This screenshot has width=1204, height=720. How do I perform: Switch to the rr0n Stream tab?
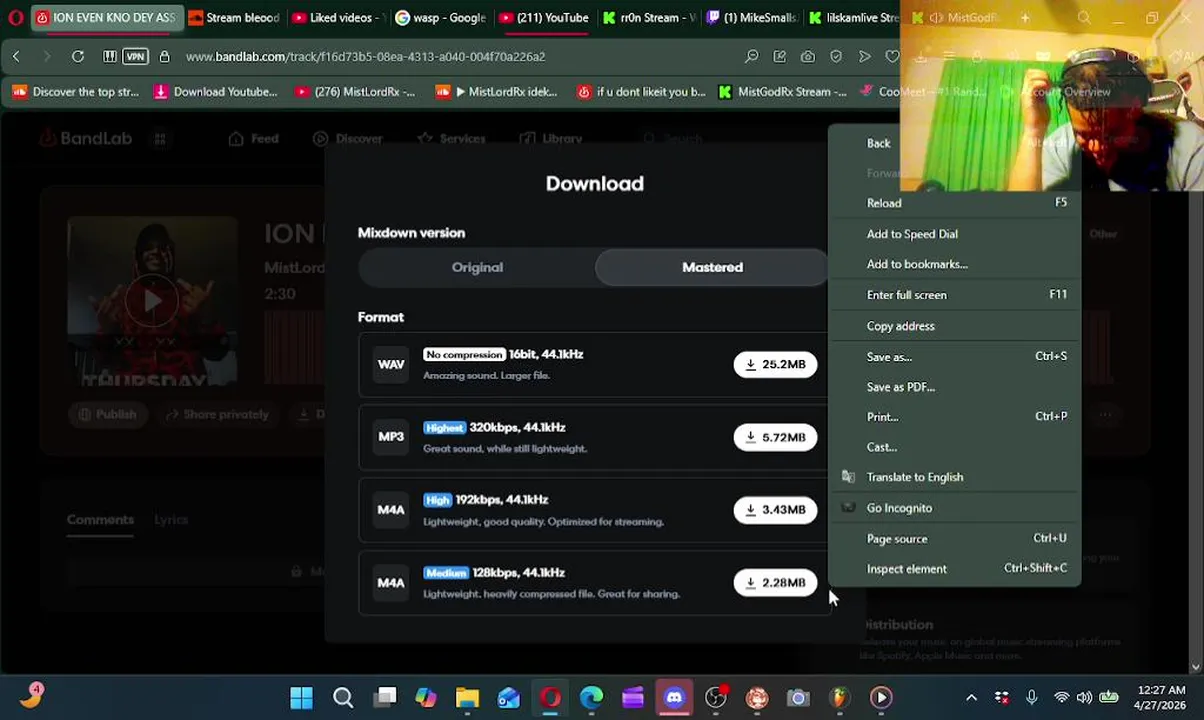(649, 18)
